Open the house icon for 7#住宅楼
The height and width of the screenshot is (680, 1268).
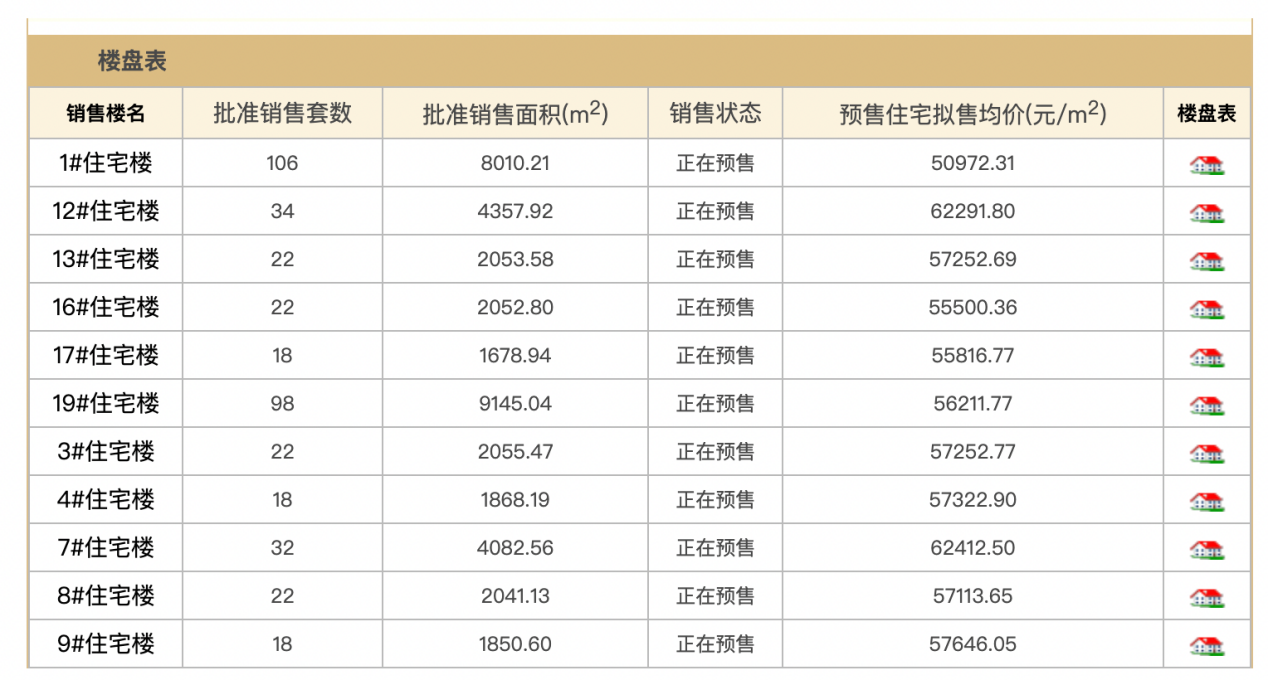(x=1207, y=548)
